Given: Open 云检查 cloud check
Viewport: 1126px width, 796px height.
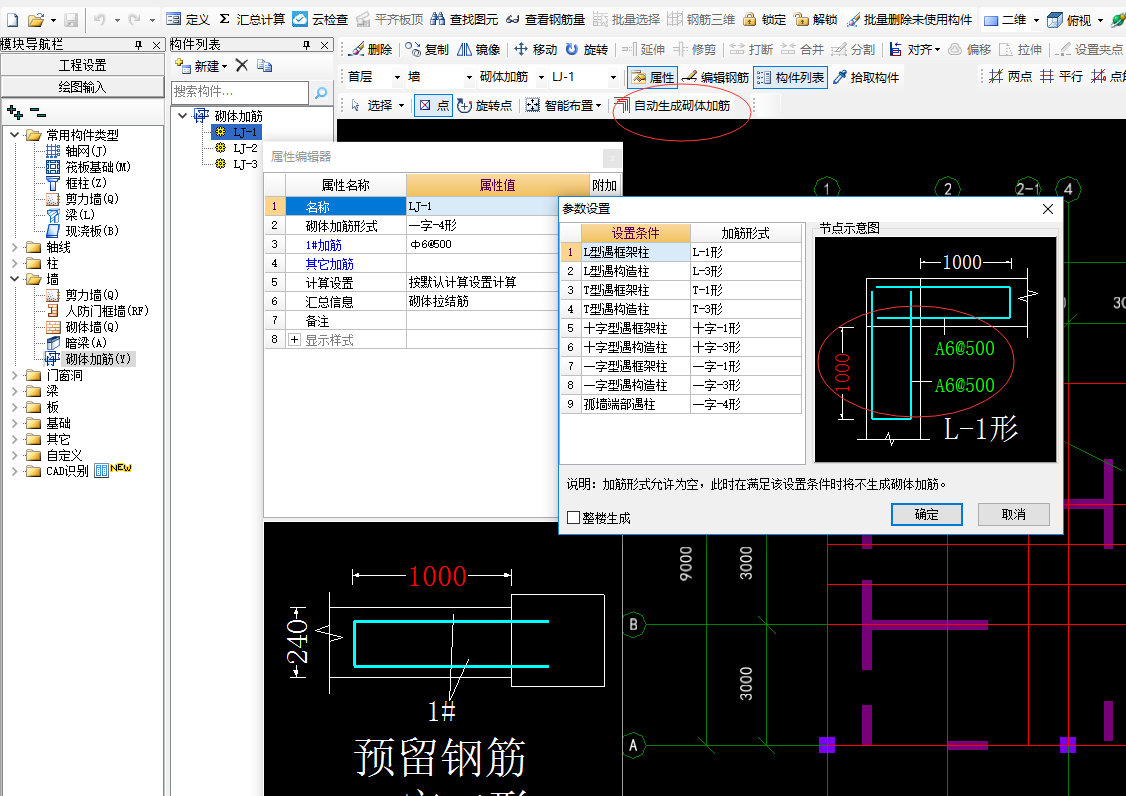Looking at the screenshot, I should [x=320, y=19].
